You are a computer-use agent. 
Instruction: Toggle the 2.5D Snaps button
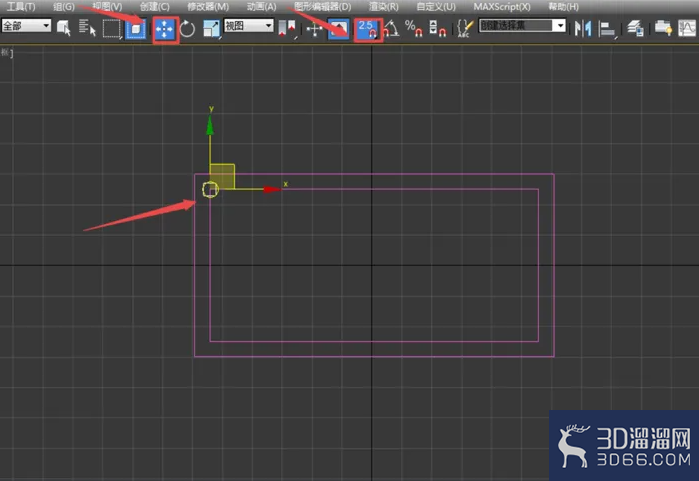coord(368,29)
